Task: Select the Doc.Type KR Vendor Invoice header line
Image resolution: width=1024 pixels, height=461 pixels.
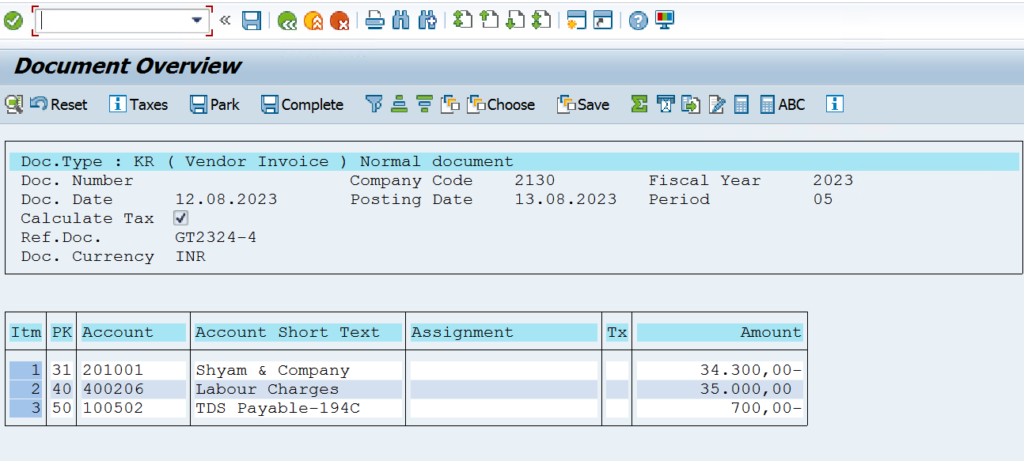Action: pyautogui.click(x=514, y=161)
